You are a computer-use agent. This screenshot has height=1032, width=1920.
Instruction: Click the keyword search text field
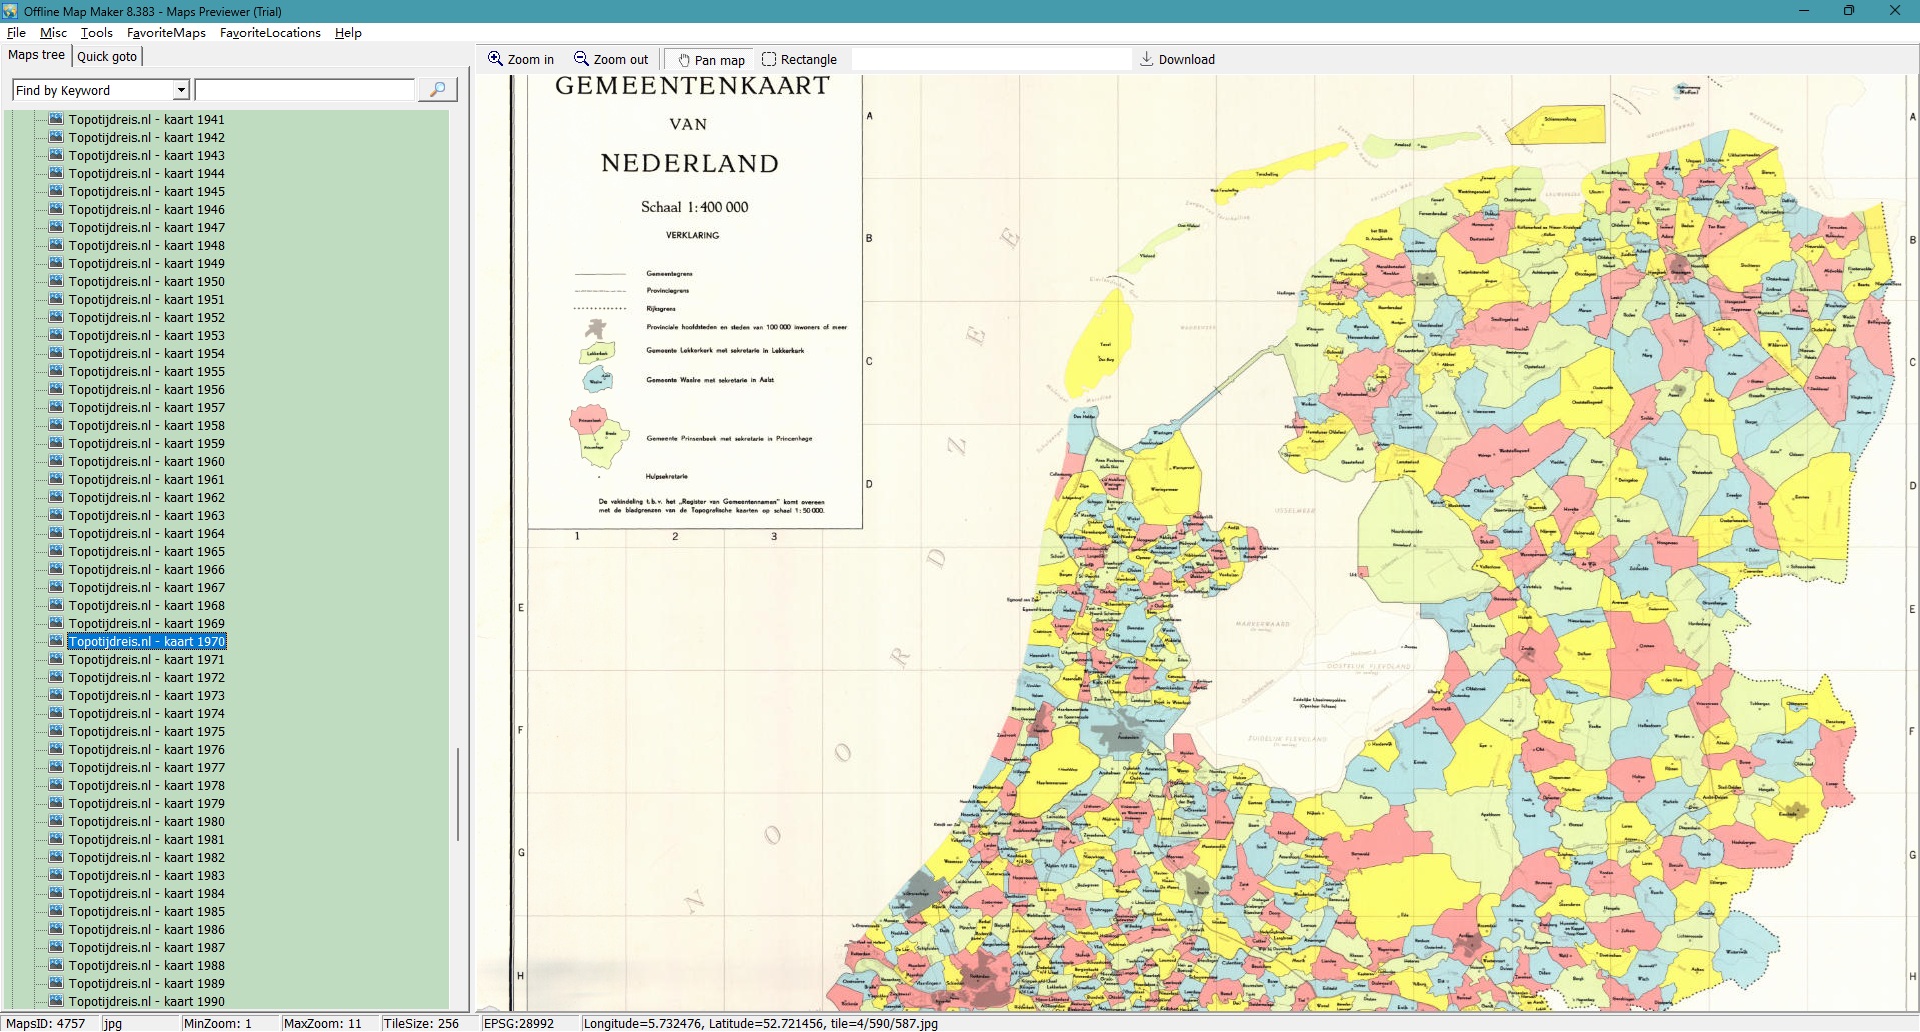click(x=304, y=91)
